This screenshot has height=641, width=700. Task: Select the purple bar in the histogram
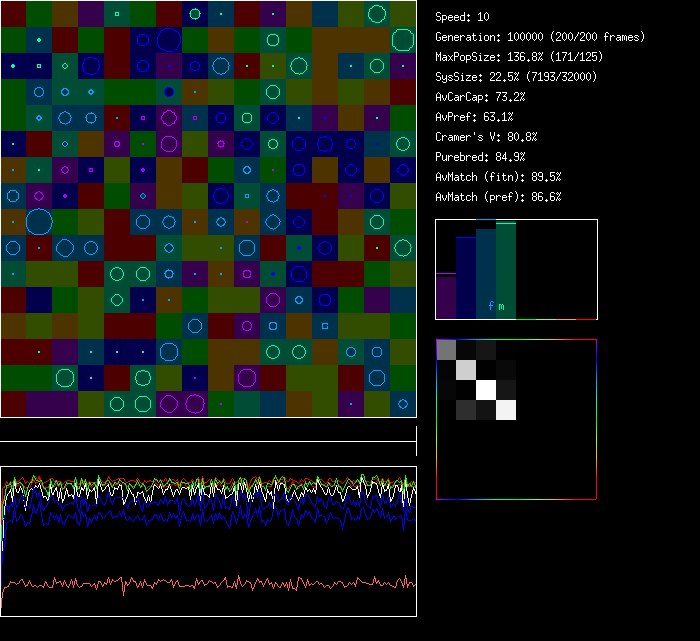[x=446, y=297]
